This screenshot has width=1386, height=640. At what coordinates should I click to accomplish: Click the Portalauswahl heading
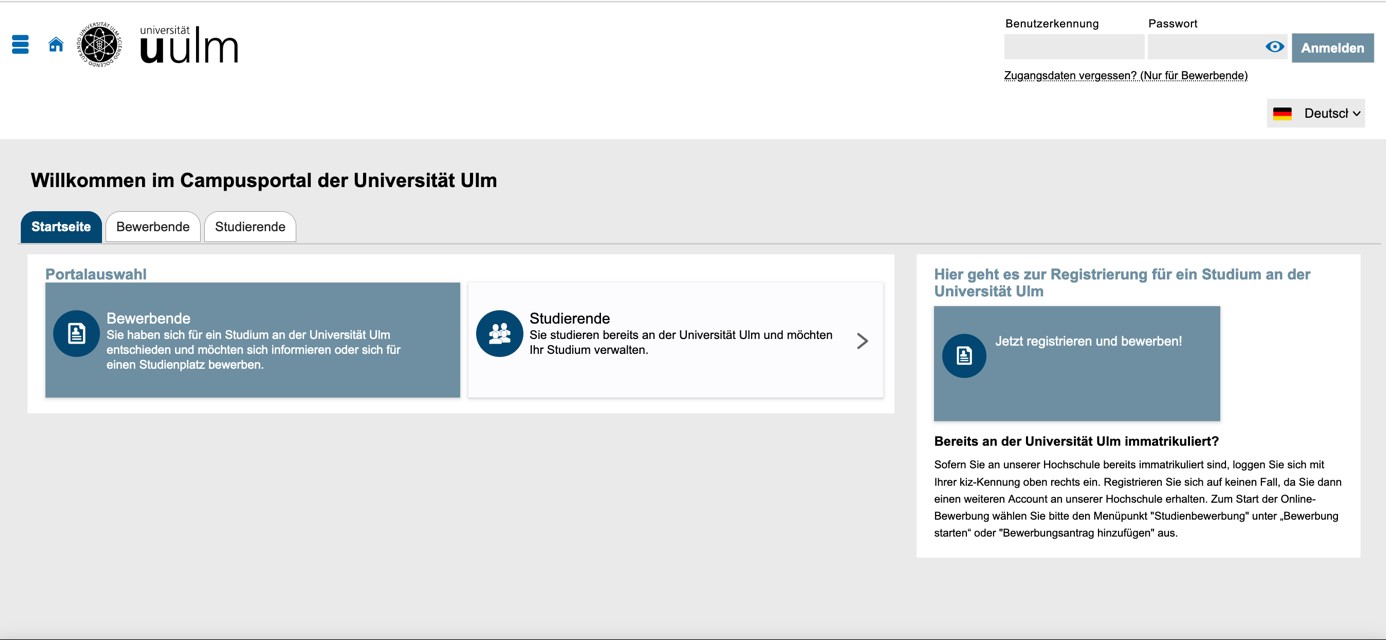pyautogui.click(x=96, y=274)
